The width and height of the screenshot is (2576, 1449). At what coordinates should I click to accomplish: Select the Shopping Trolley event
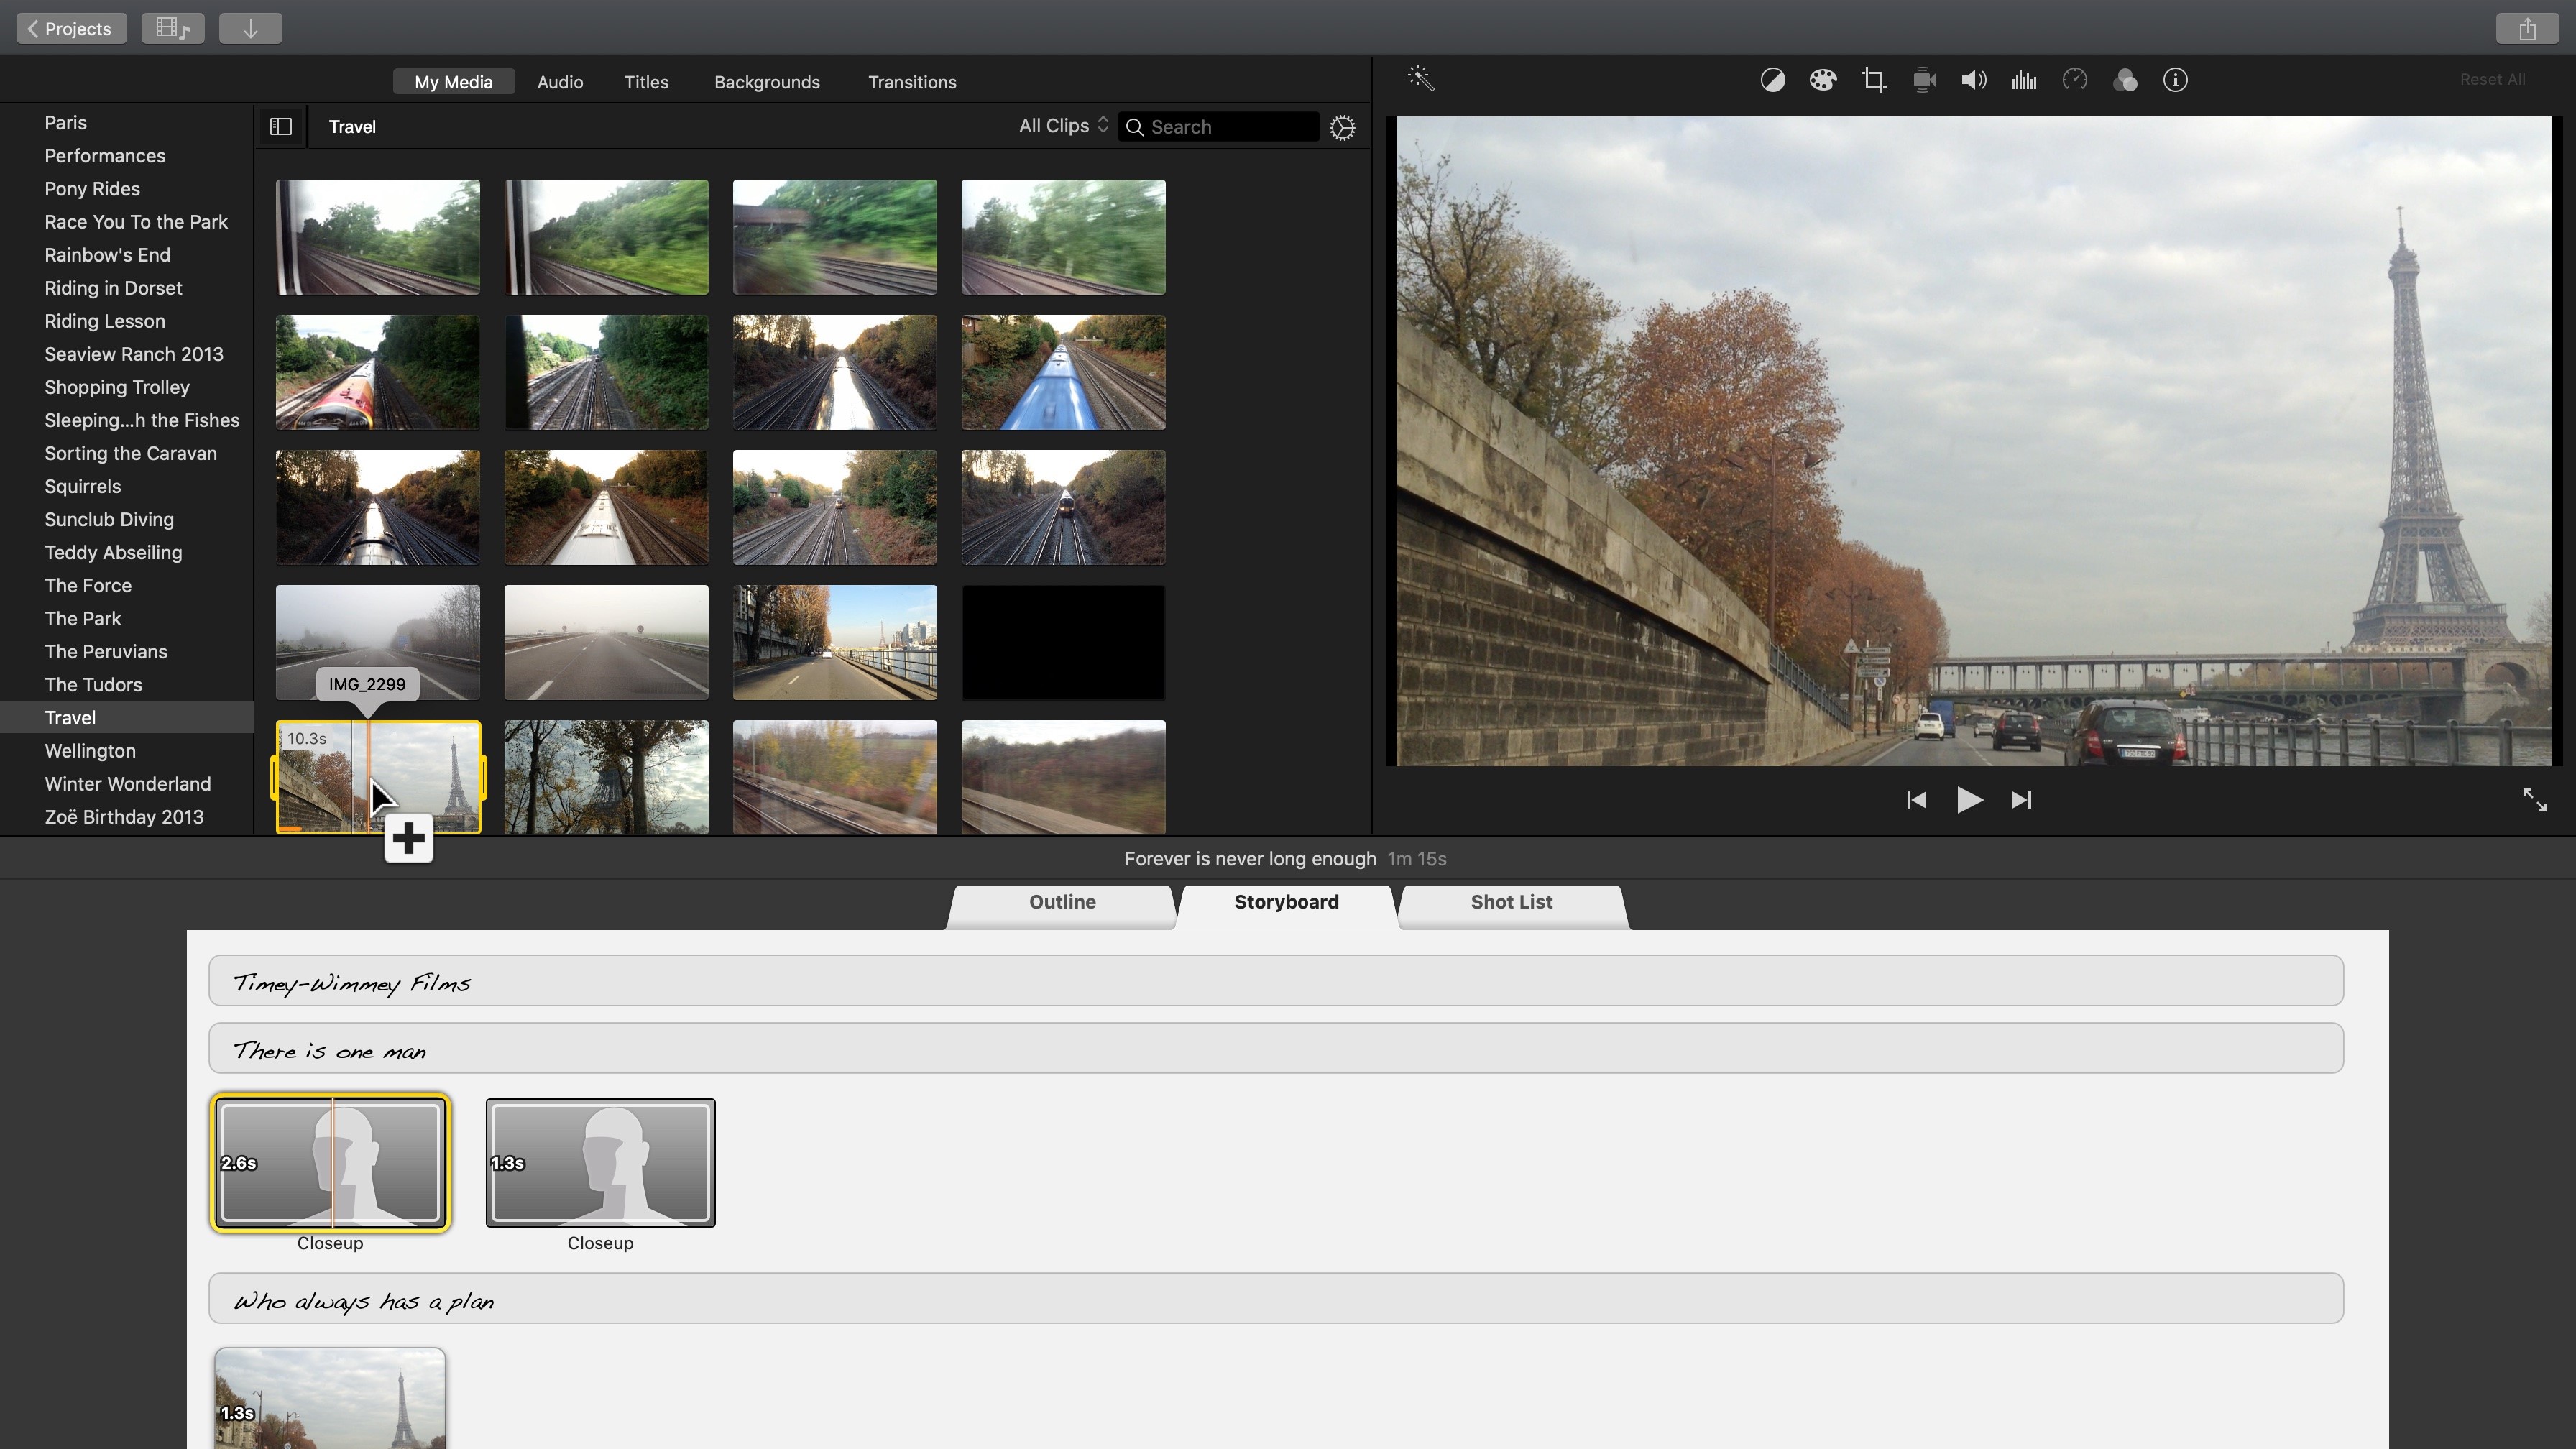tap(117, 387)
